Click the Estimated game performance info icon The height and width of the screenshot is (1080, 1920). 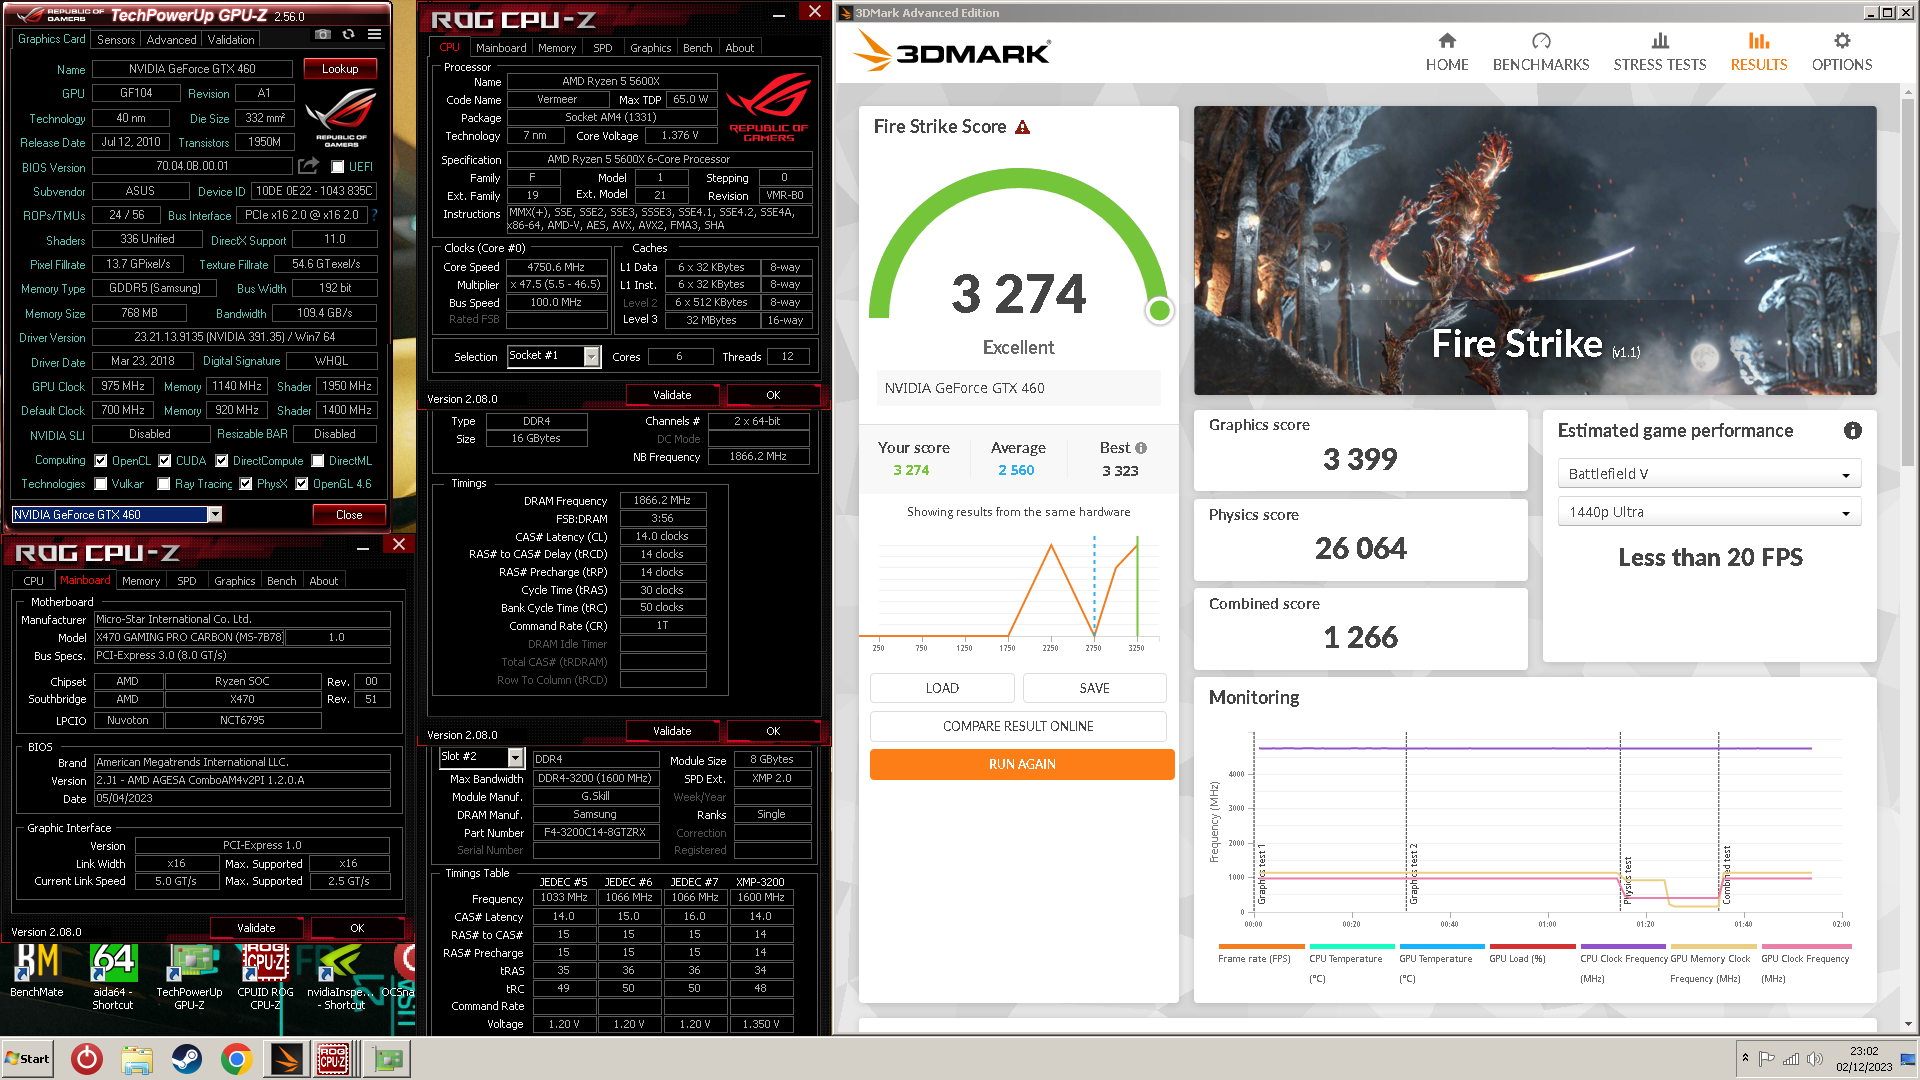[x=1852, y=430]
